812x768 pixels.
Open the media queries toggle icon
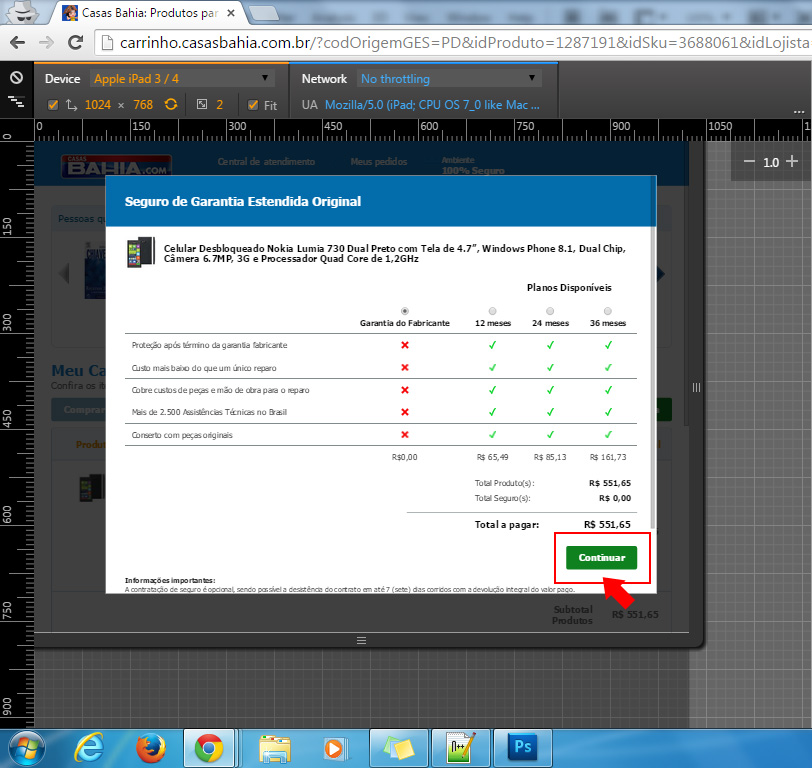point(16,102)
